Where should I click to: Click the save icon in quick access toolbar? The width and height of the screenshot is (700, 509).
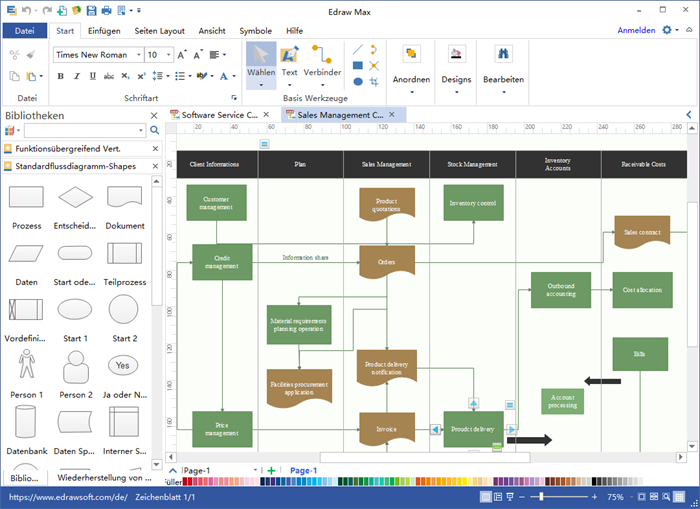pos(92,10)
